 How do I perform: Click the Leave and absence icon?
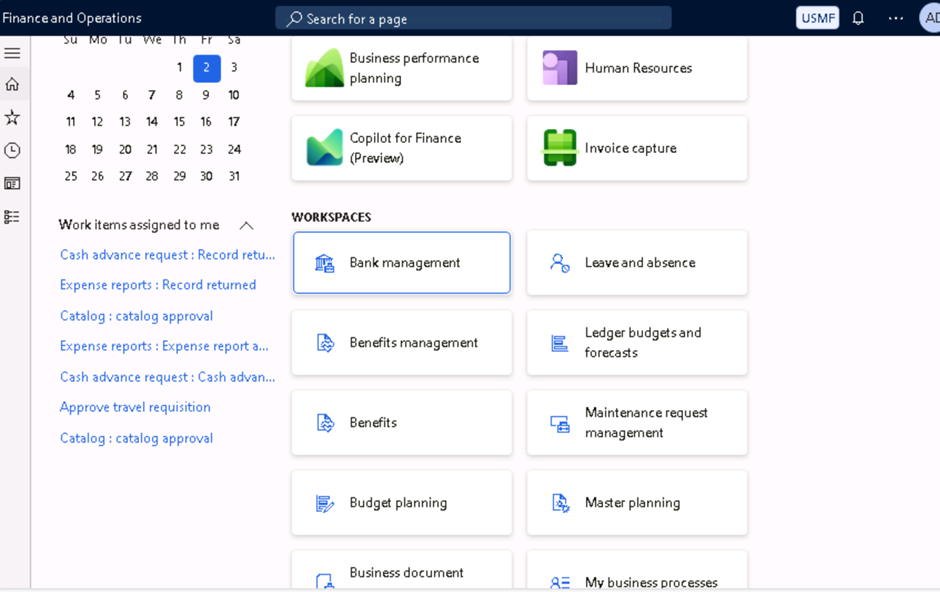point(559,263)
